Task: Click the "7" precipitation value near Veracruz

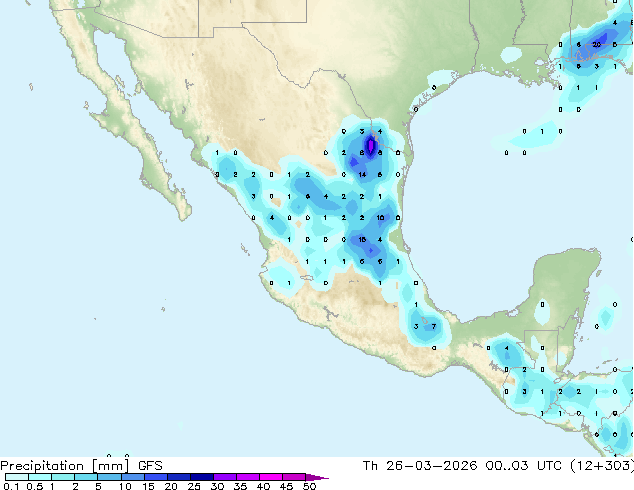Action: click(x=434, y=326)
